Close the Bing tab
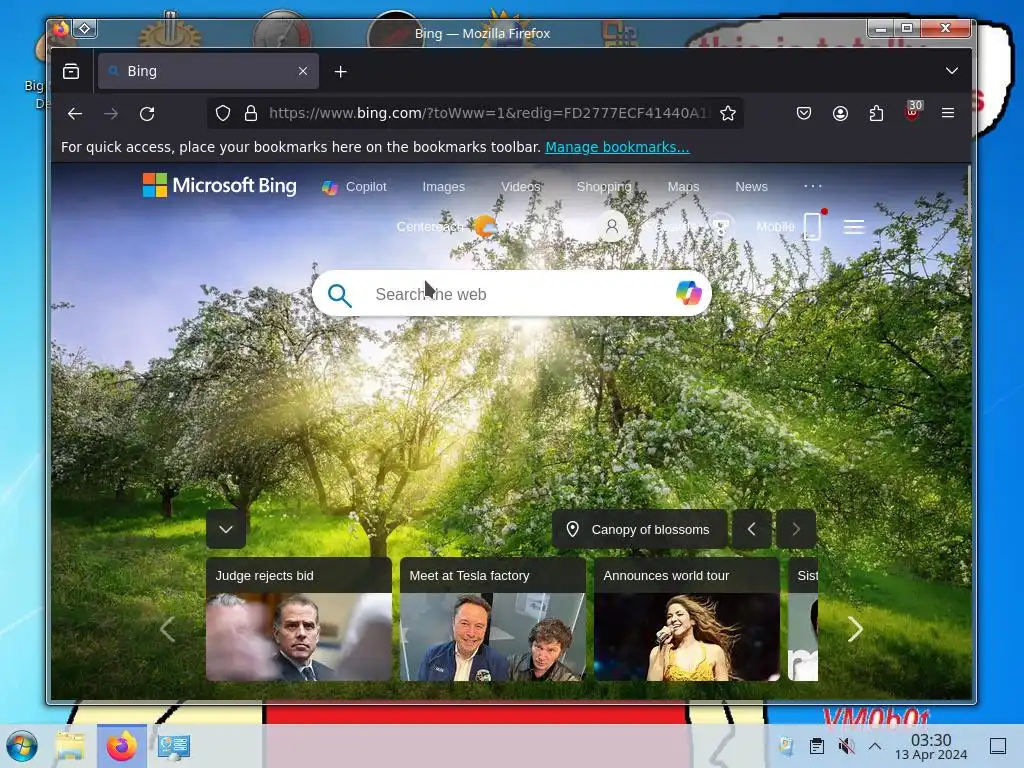Image resolution: width=1024 pixels, height=768 pixels. tap(303, 71)
